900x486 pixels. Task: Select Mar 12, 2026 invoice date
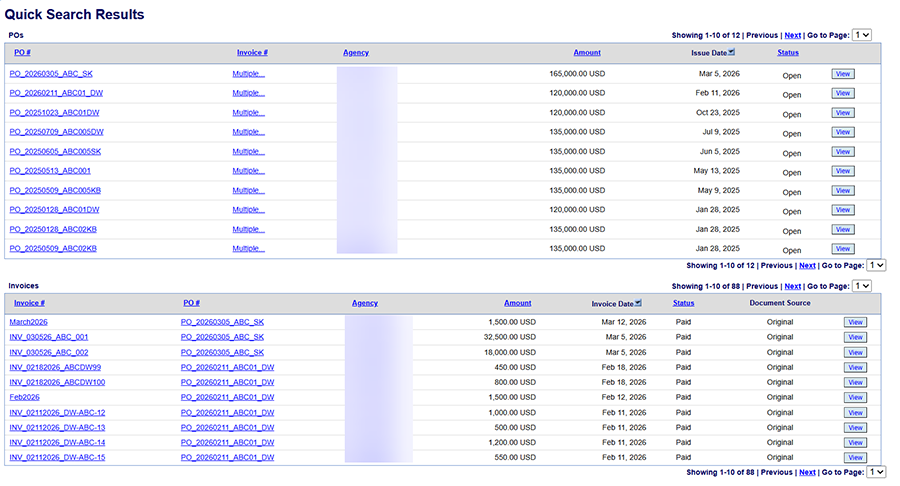coord(624,322)
